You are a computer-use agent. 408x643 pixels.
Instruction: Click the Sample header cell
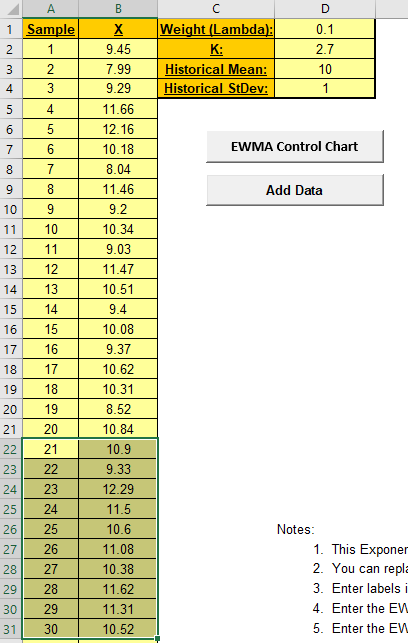pos(50,29)
